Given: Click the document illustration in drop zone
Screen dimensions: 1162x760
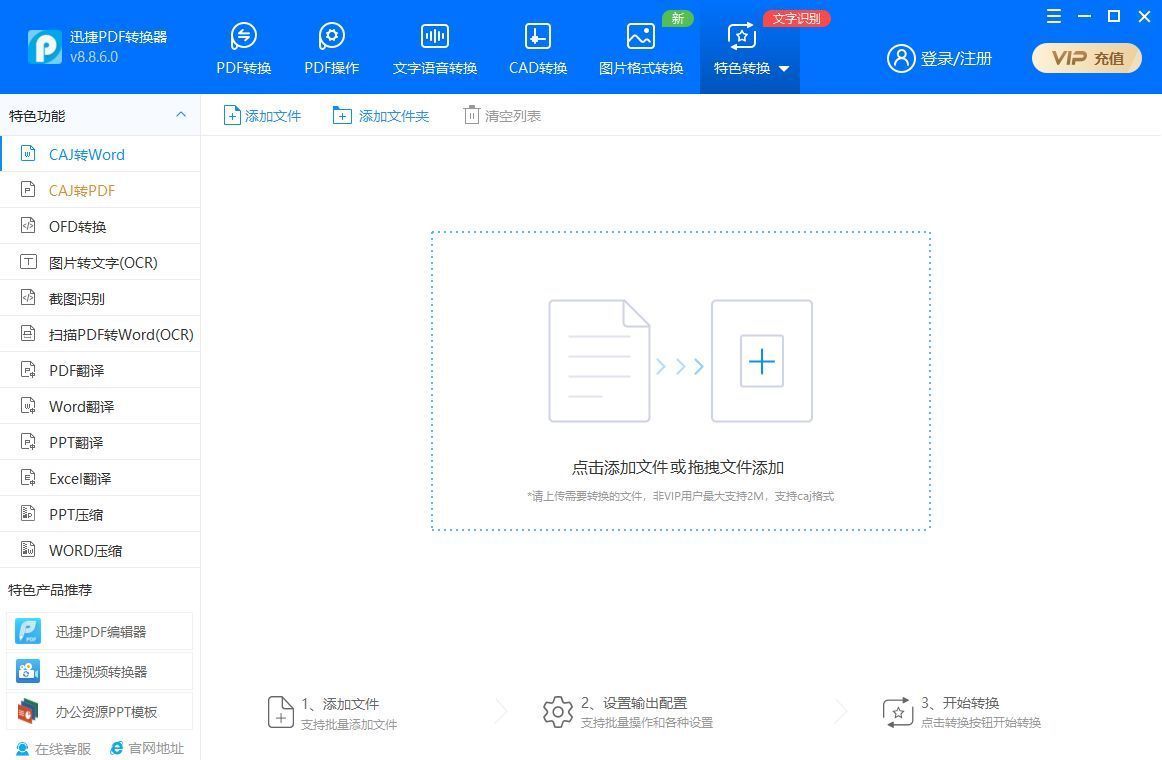Looking at the screenshot, I should 600,361.
